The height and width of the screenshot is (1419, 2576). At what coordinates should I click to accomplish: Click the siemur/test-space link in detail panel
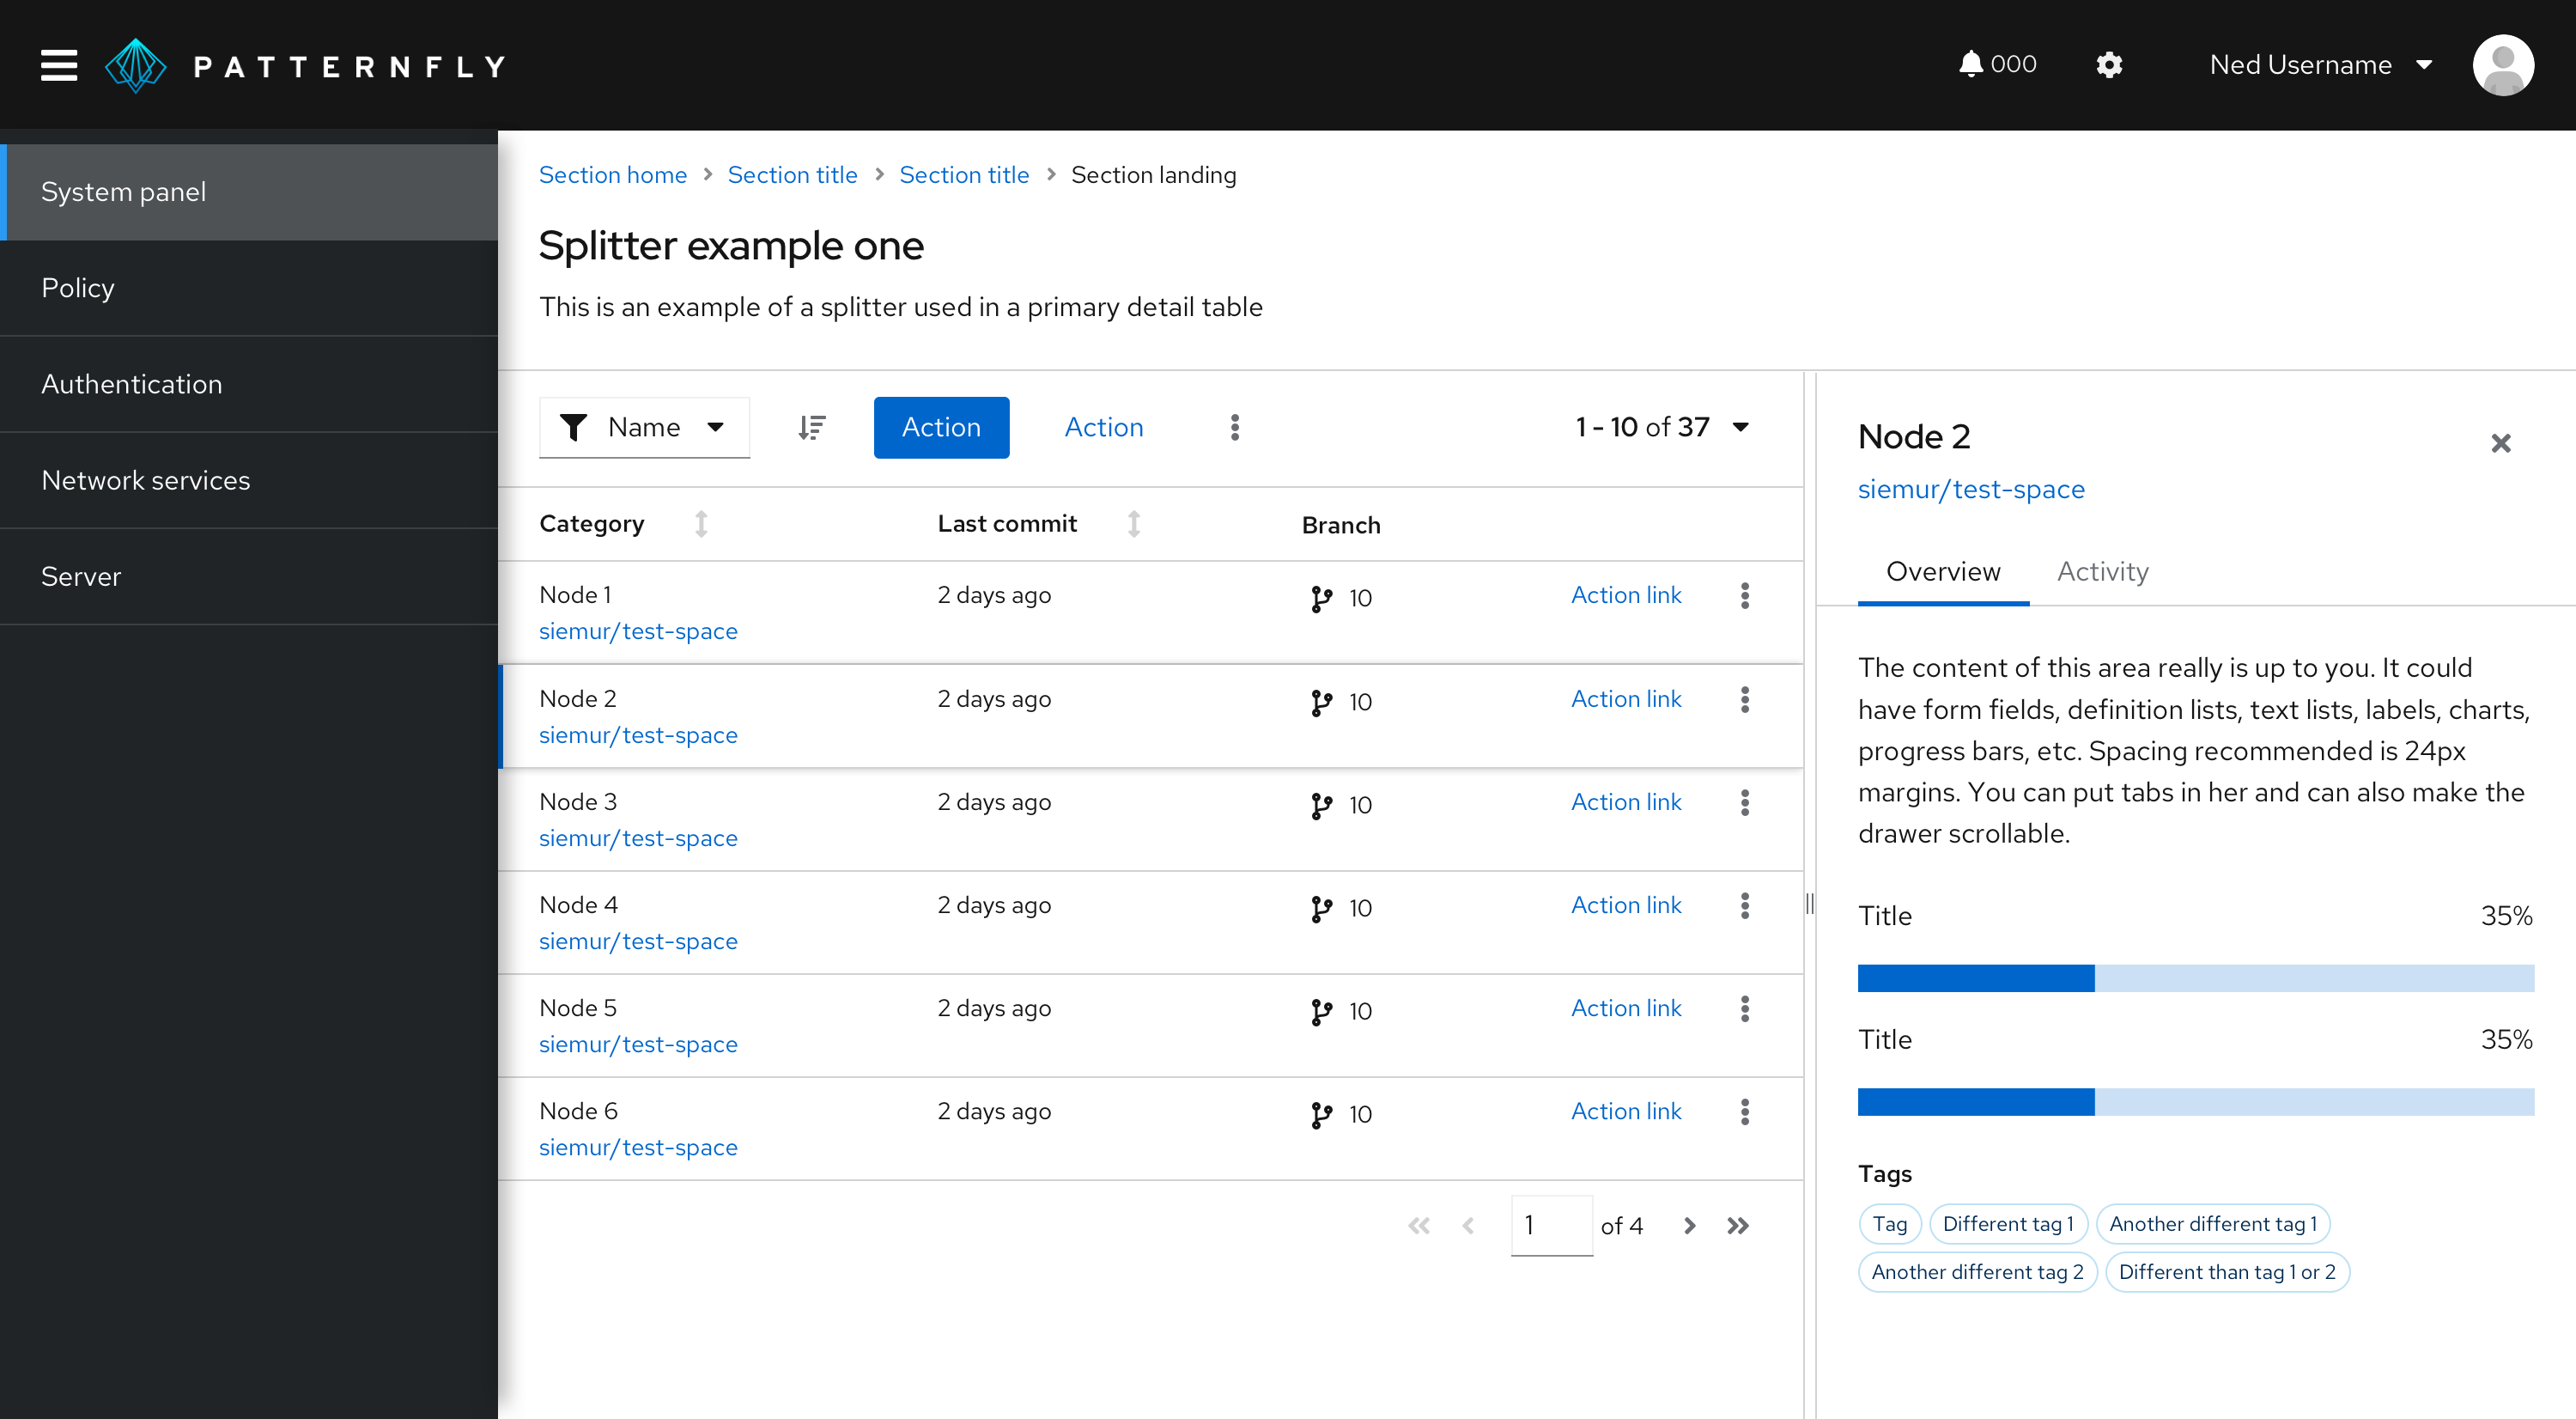[1970, 490]
